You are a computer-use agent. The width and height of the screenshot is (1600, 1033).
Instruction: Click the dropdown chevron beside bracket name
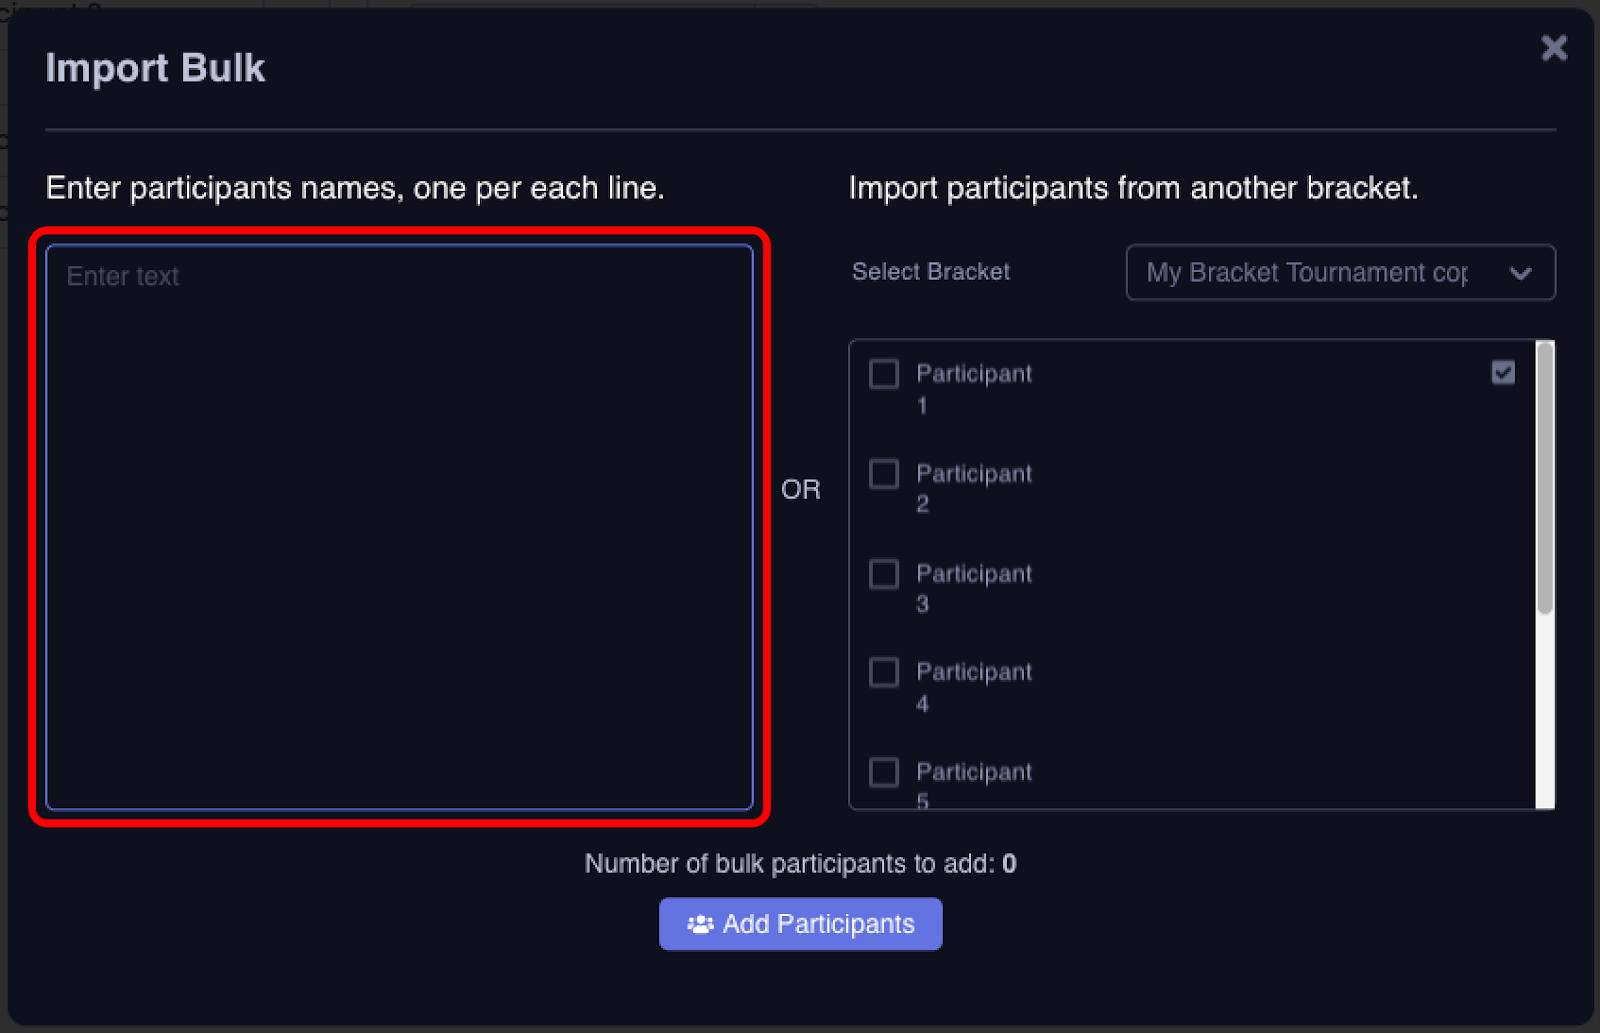pyautogui.click(x=1521, y=272)
